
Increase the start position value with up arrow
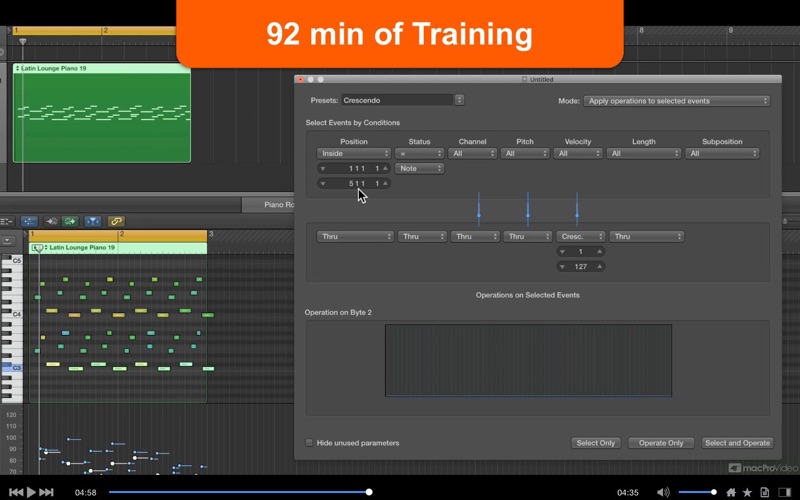(385, 168)
